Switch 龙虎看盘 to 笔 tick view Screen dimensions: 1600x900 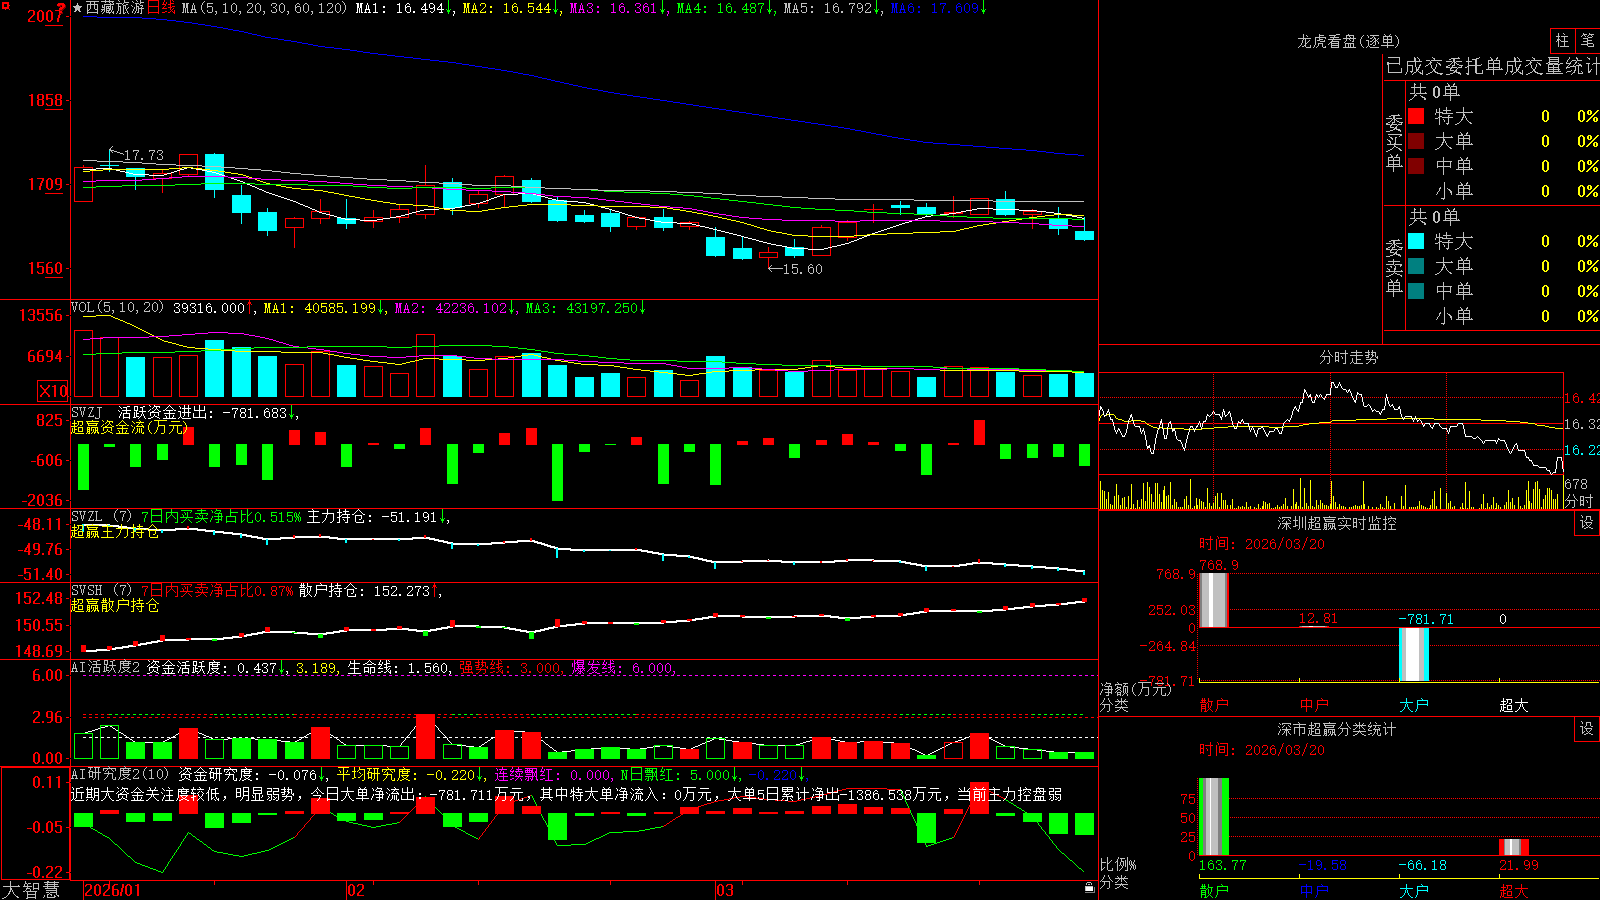point(1587,40)
